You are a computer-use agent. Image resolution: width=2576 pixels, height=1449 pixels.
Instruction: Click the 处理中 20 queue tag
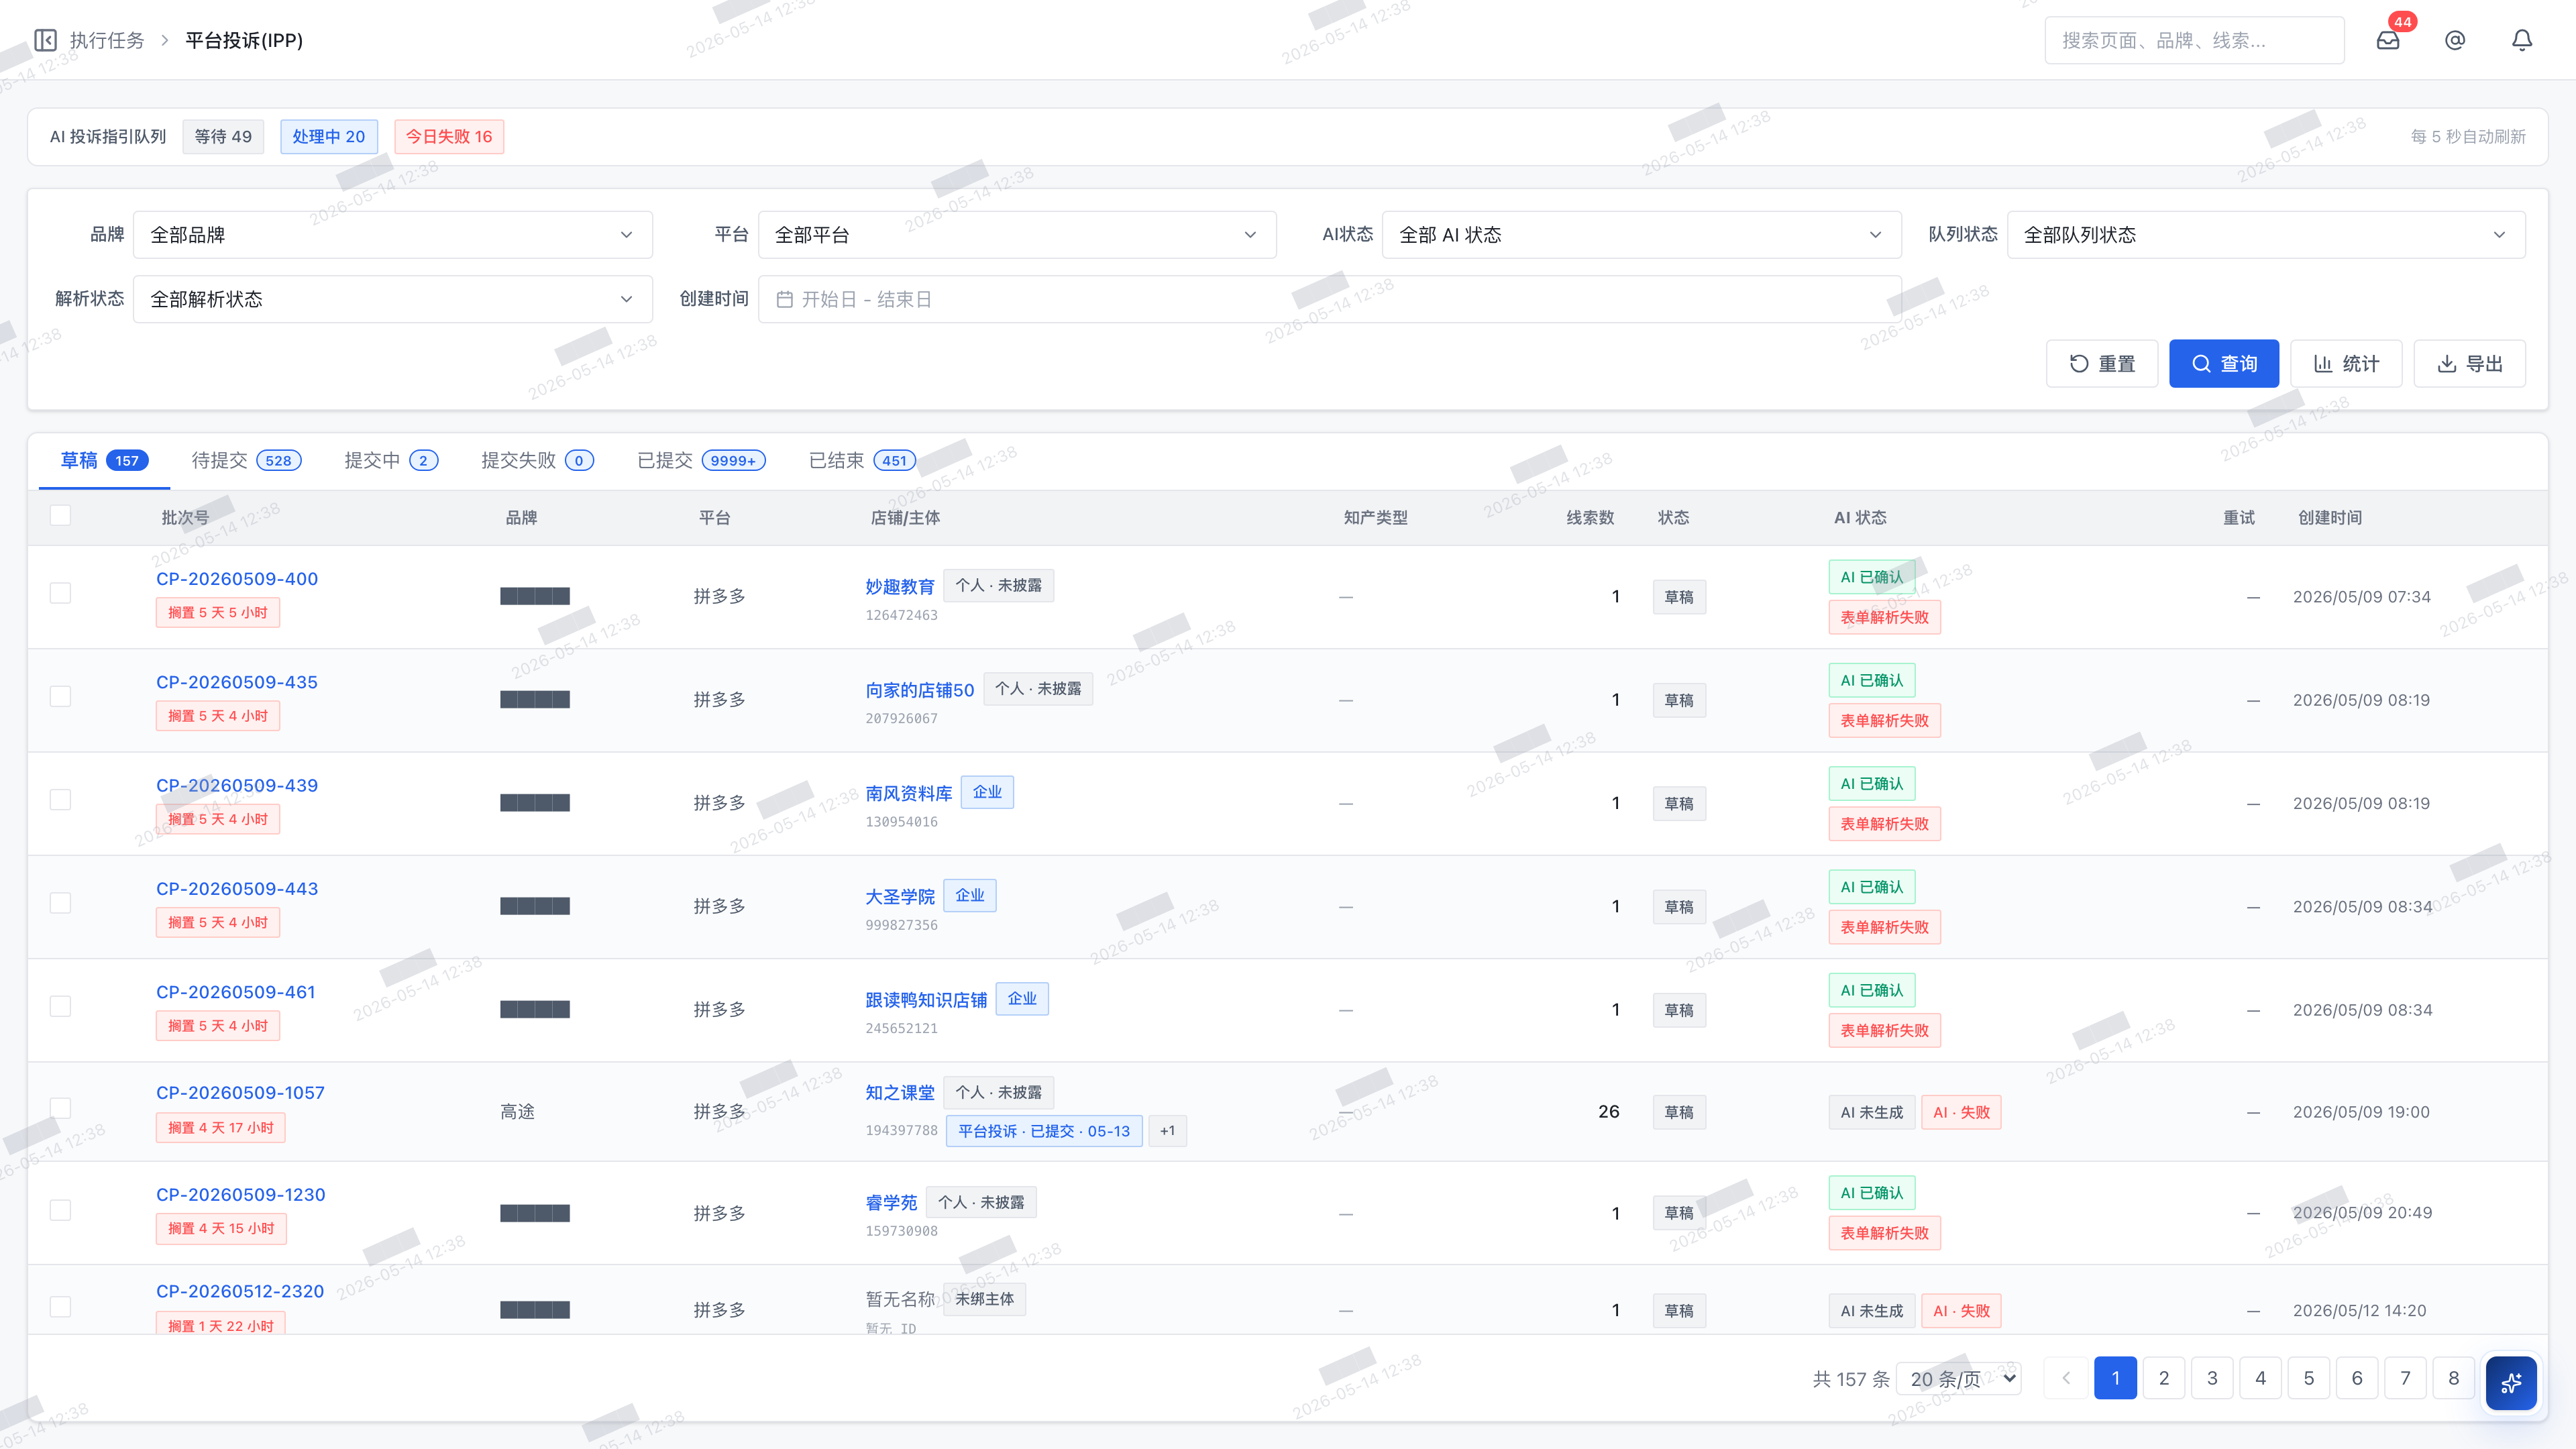328,137
